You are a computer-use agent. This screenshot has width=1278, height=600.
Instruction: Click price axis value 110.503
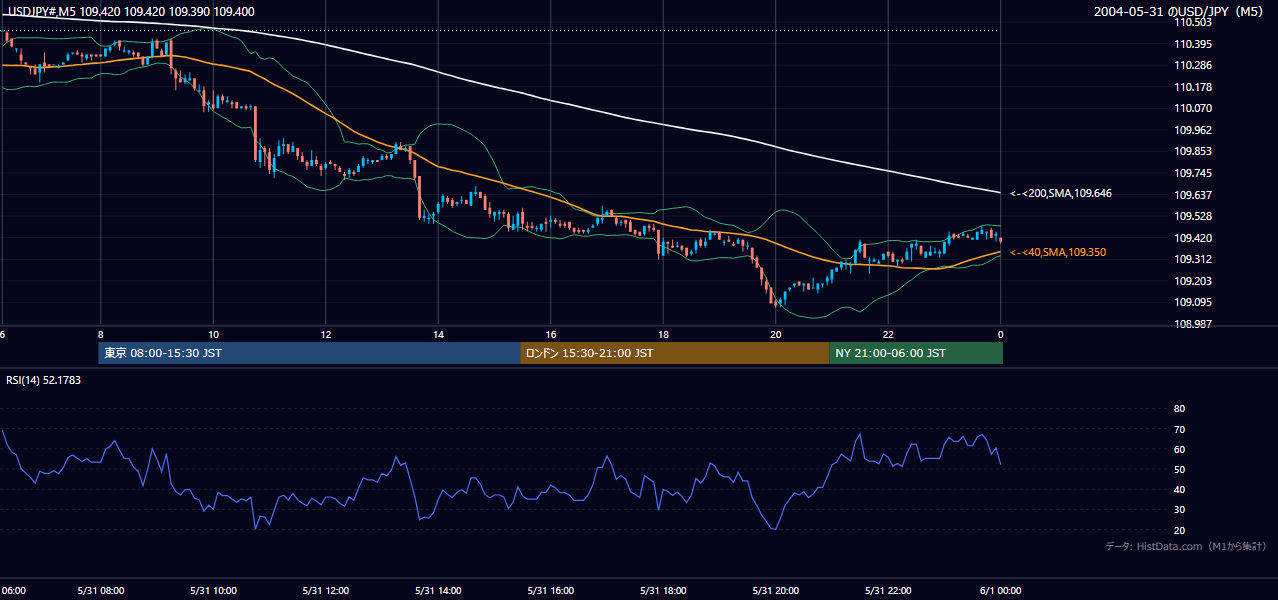click(x=1193, y=22)
